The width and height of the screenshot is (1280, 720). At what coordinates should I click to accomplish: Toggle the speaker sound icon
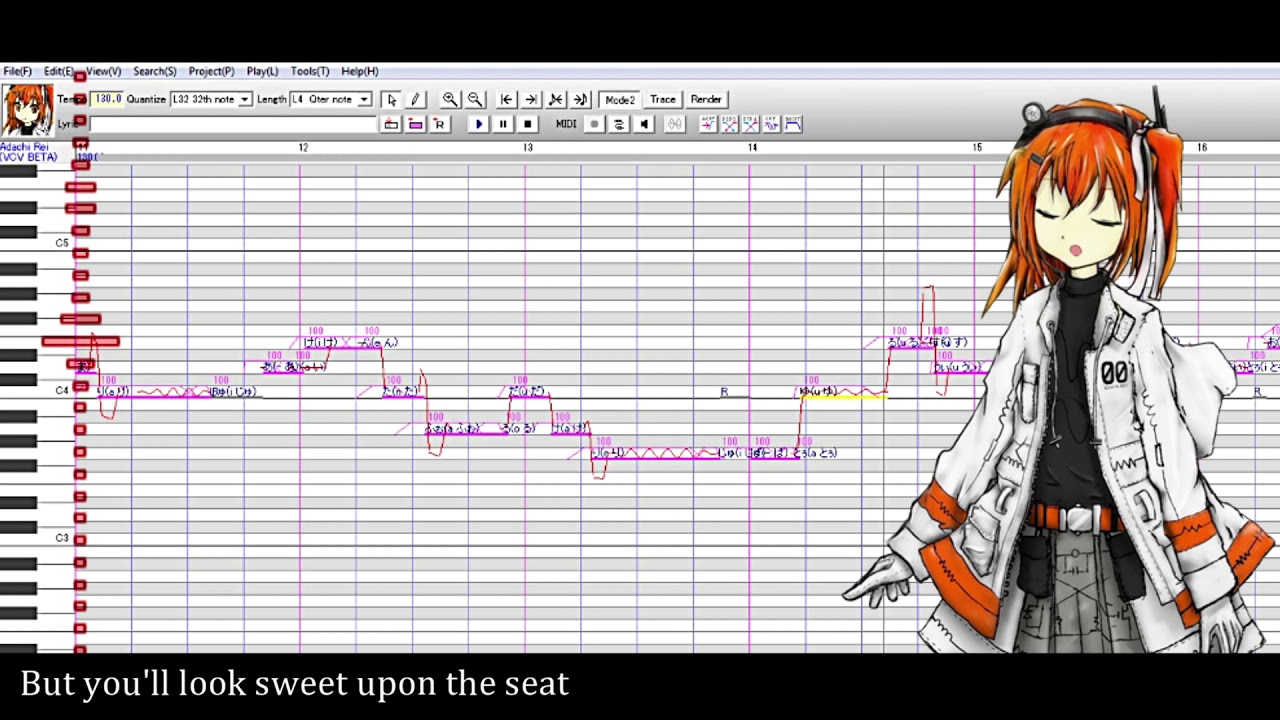pos(644,124)
